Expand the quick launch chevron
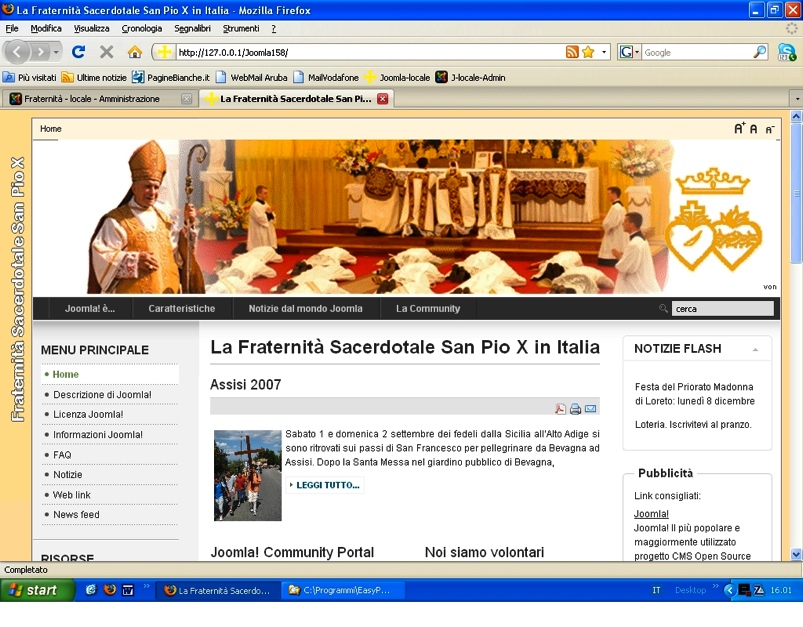 146,586
